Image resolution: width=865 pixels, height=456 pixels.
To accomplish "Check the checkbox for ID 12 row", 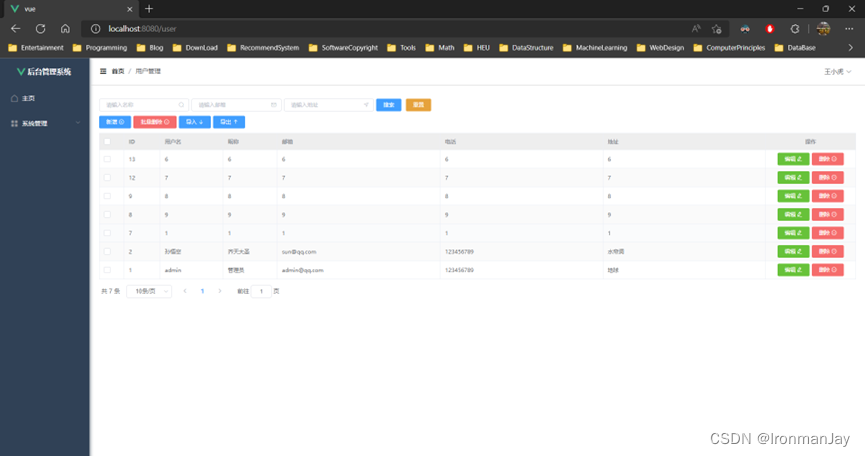I will pos(107,178).
